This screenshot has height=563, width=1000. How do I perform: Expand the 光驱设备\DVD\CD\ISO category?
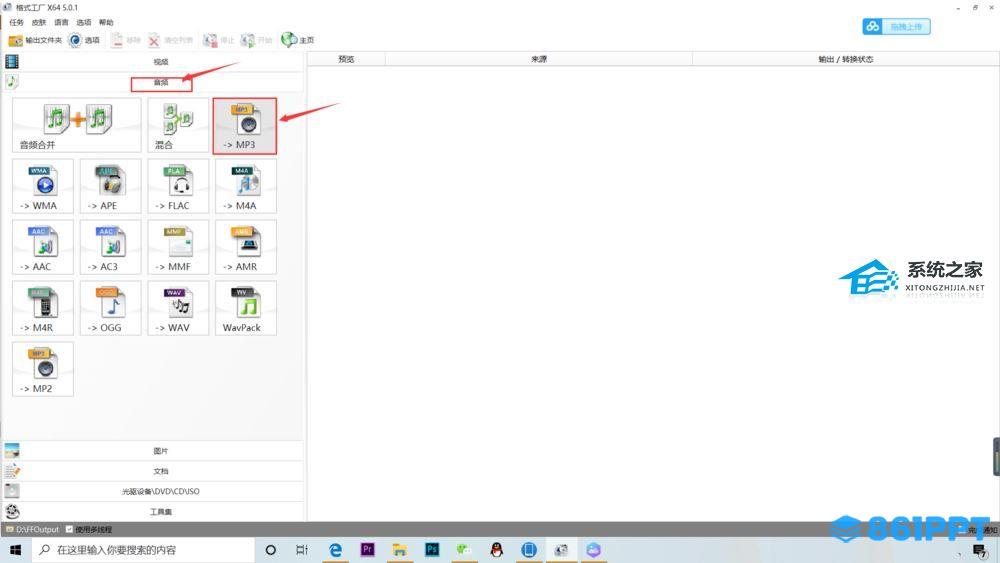[153, 492]
